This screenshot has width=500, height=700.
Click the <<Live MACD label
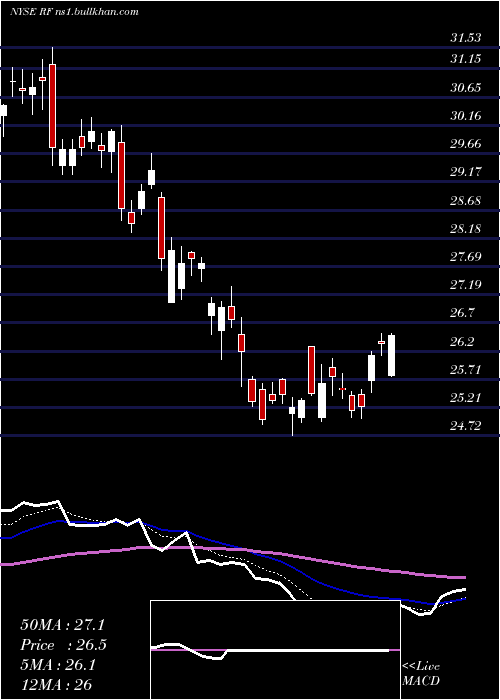pos(421,674)
